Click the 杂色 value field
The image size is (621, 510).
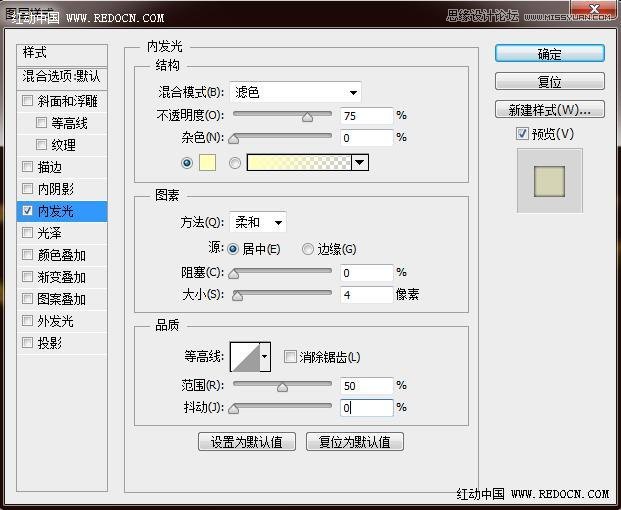tap(367, 138)
